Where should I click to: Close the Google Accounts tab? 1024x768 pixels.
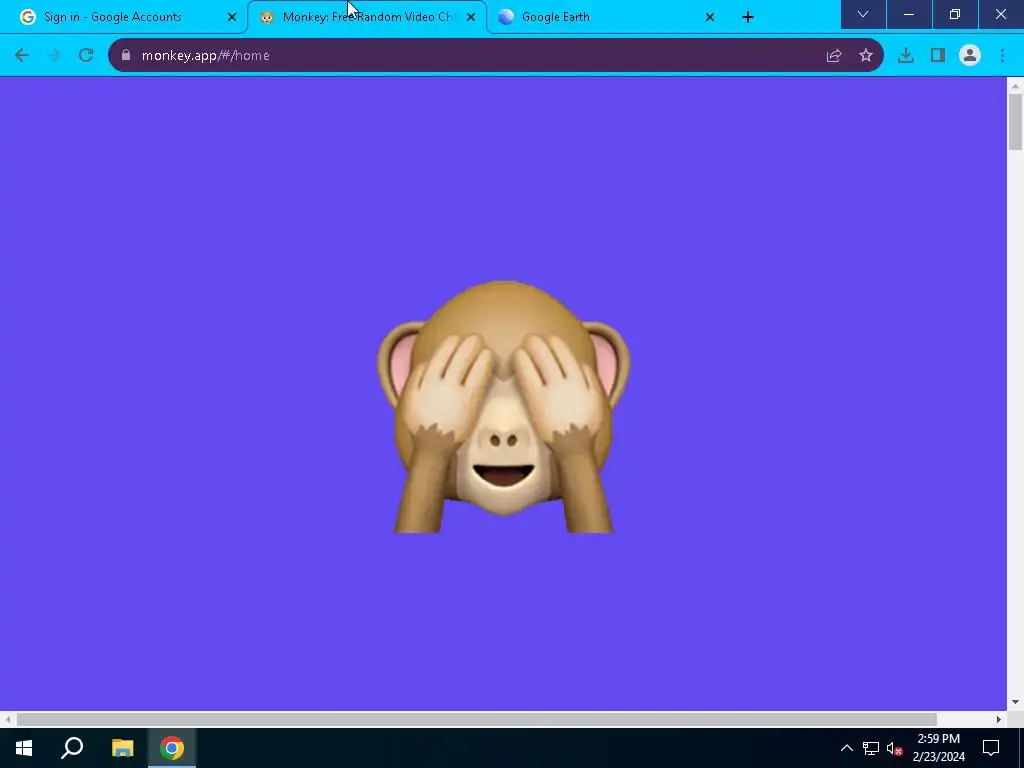tap(232, 17)
